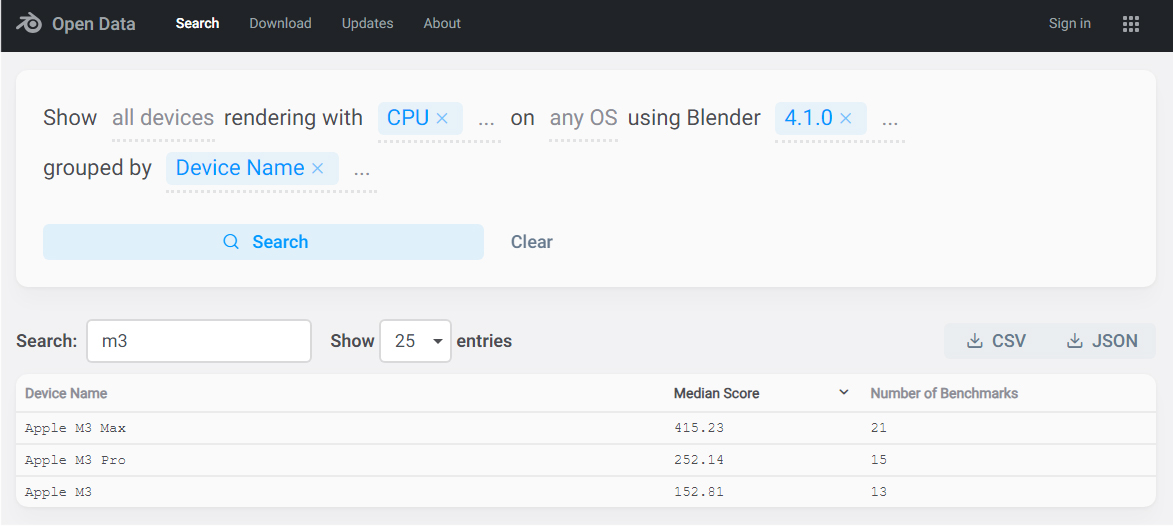This screenshot has width=1173, height=526.
Task: Click the Open Data home link
Action: [94, 24]
